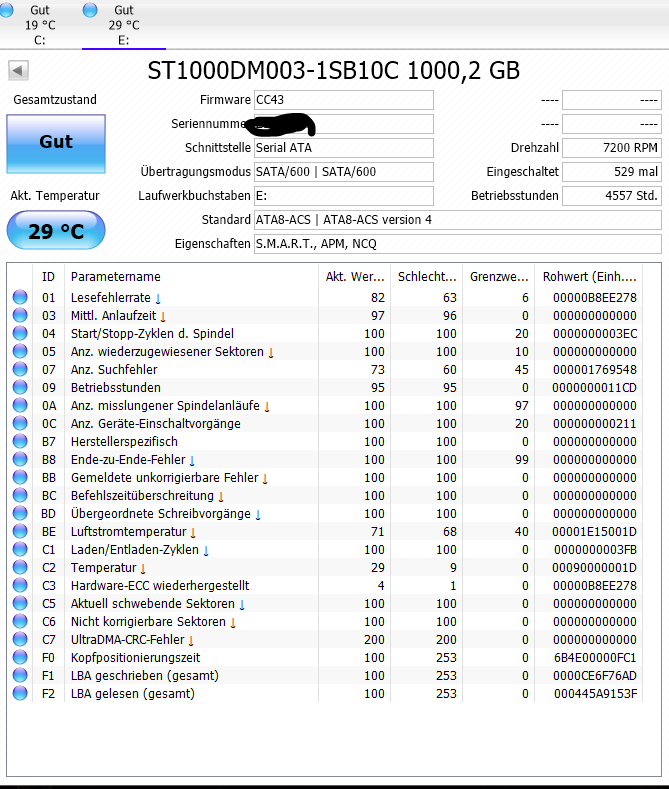The width and height of the screenshot is (669, 789).
Task: Click the Gesamtzustand label
Action: [x=55, y=100]
